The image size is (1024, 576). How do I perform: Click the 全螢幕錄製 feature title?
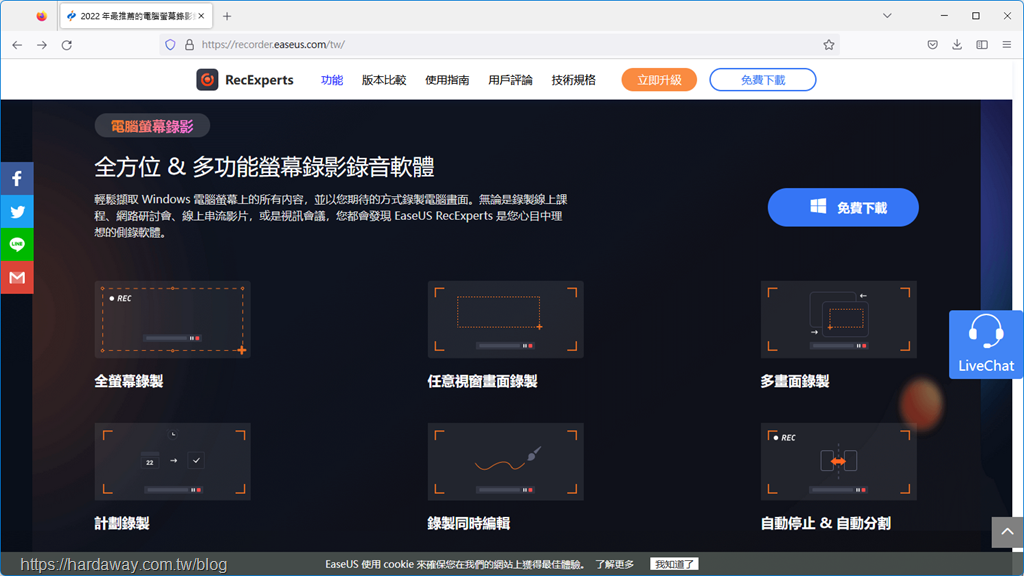tap(129, 381)
